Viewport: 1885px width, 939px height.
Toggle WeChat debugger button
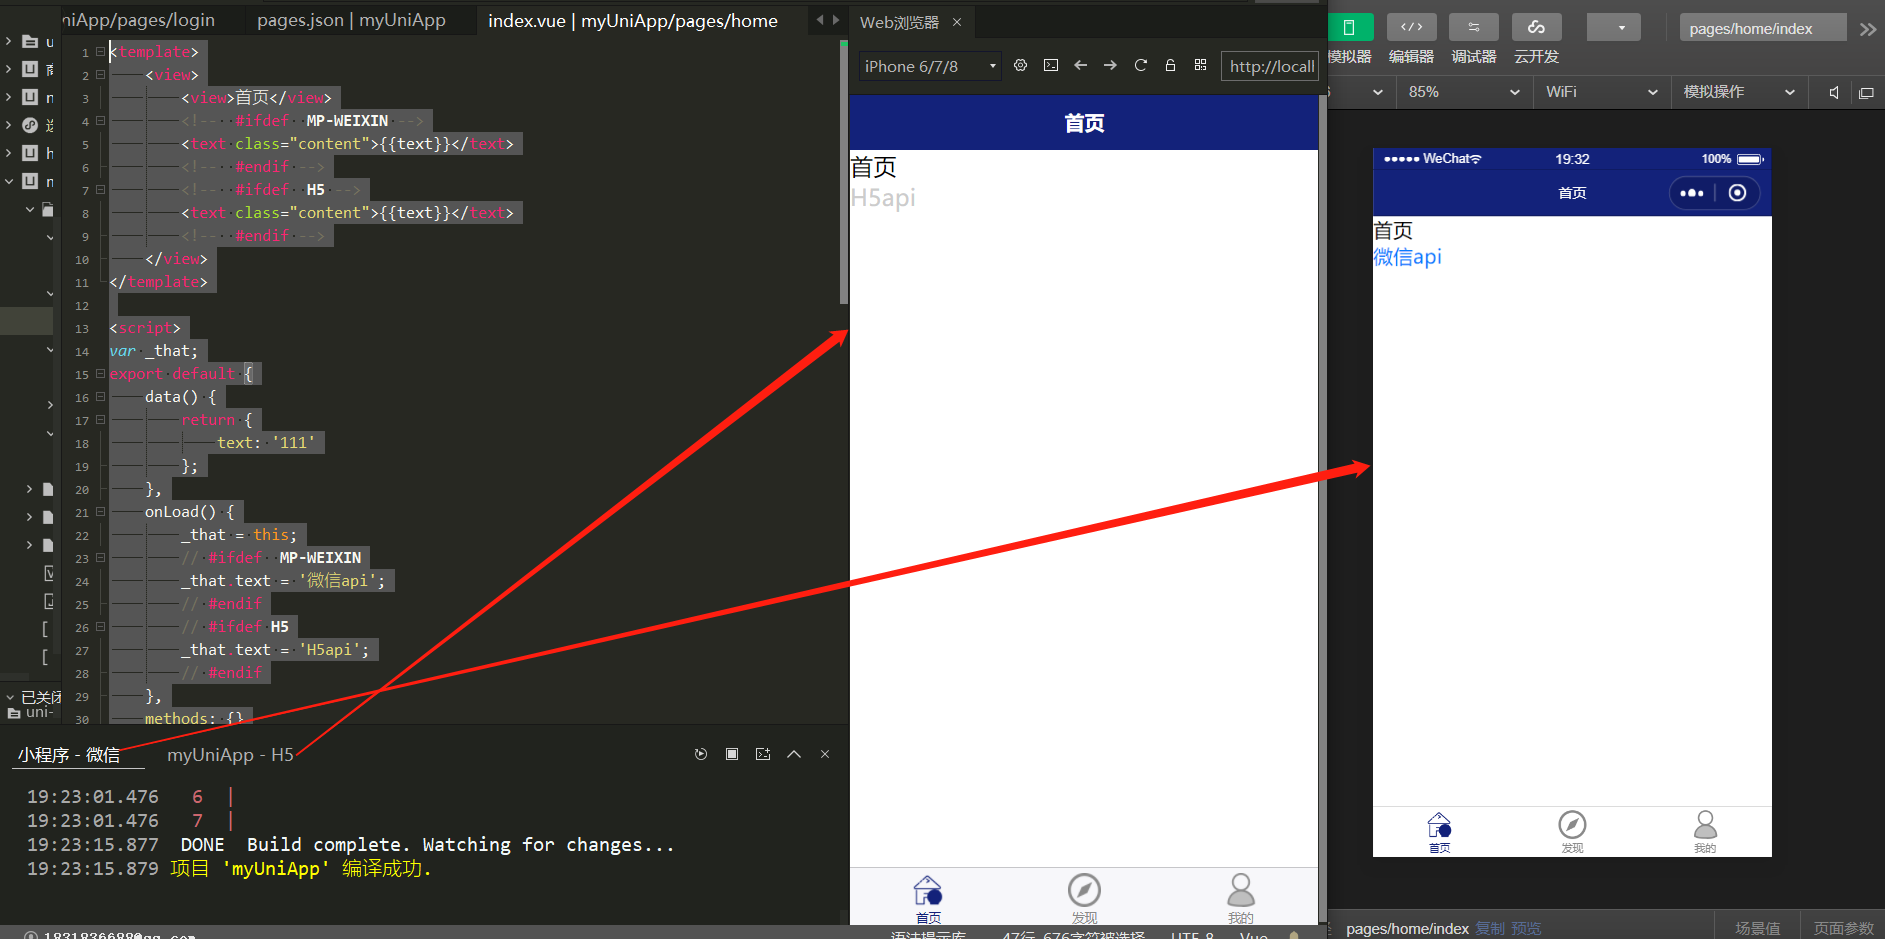coord(1474,27)
